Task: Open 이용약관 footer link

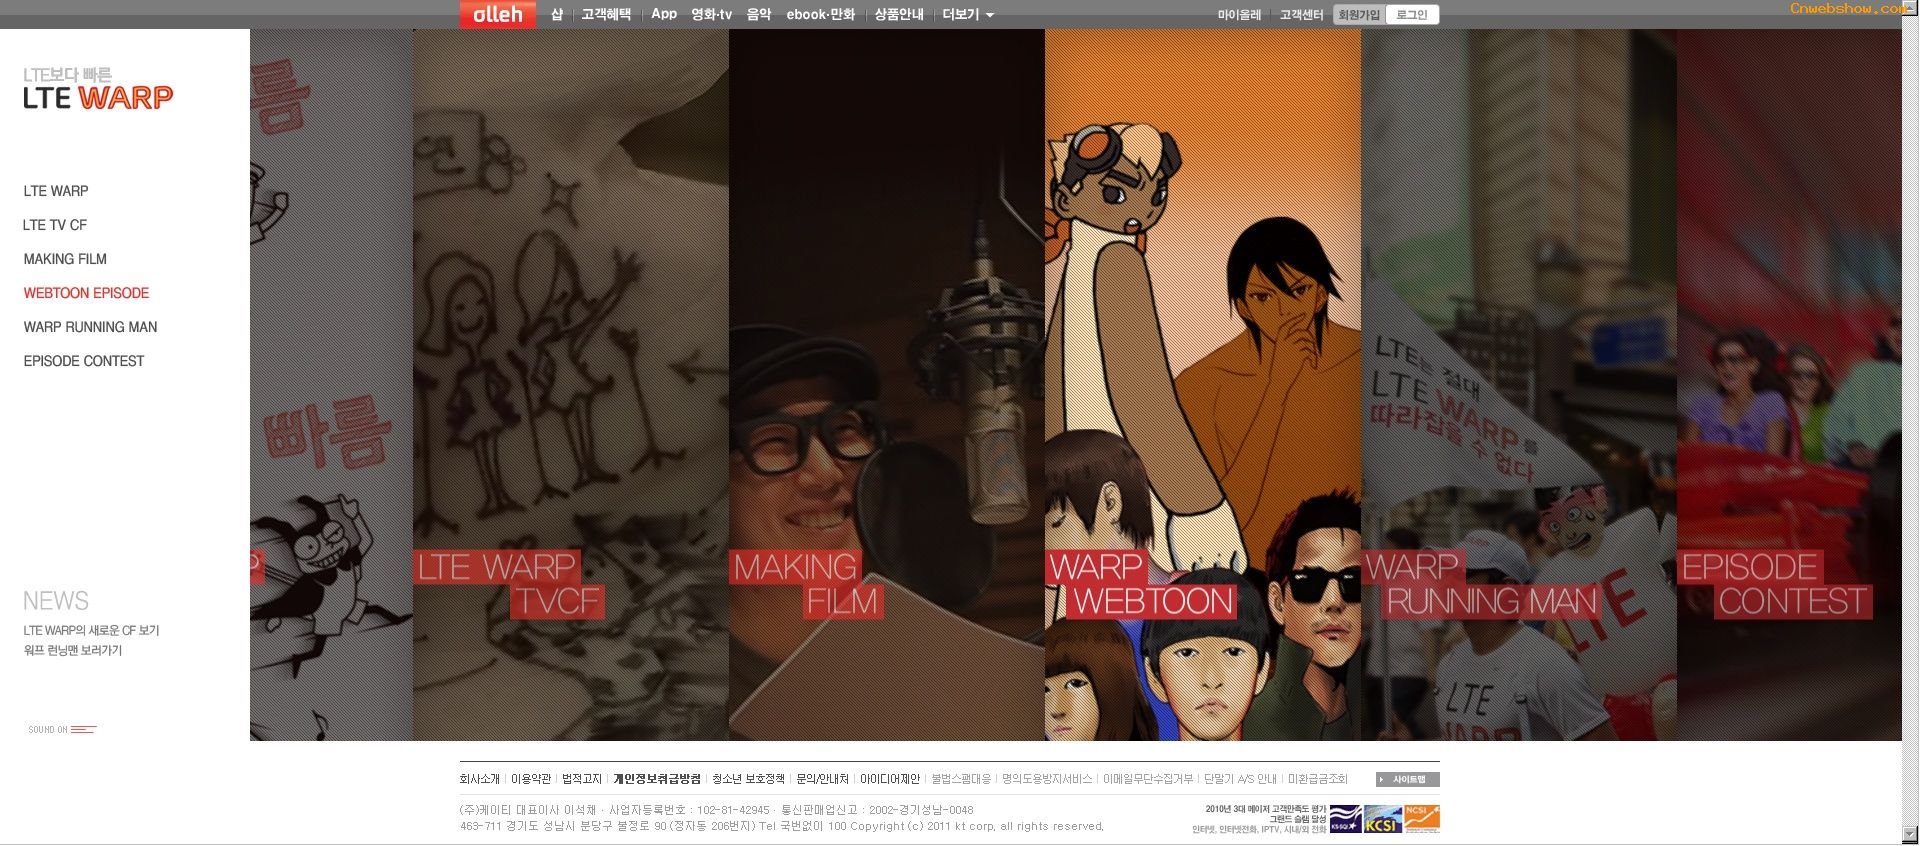Action: coord(531,779)
